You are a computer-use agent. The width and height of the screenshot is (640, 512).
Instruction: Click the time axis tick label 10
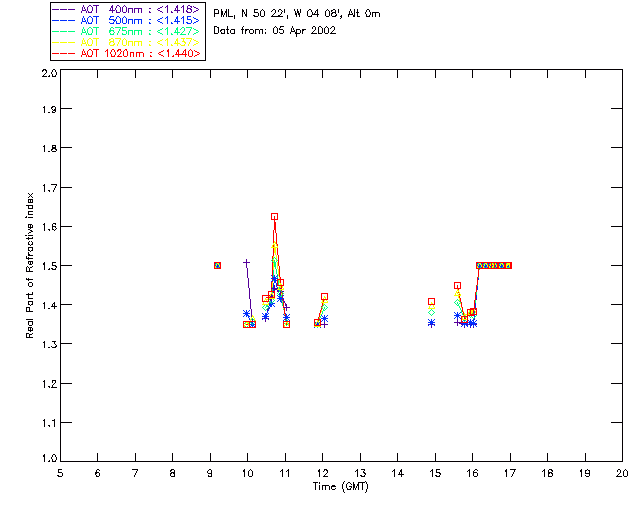(247, 473)
